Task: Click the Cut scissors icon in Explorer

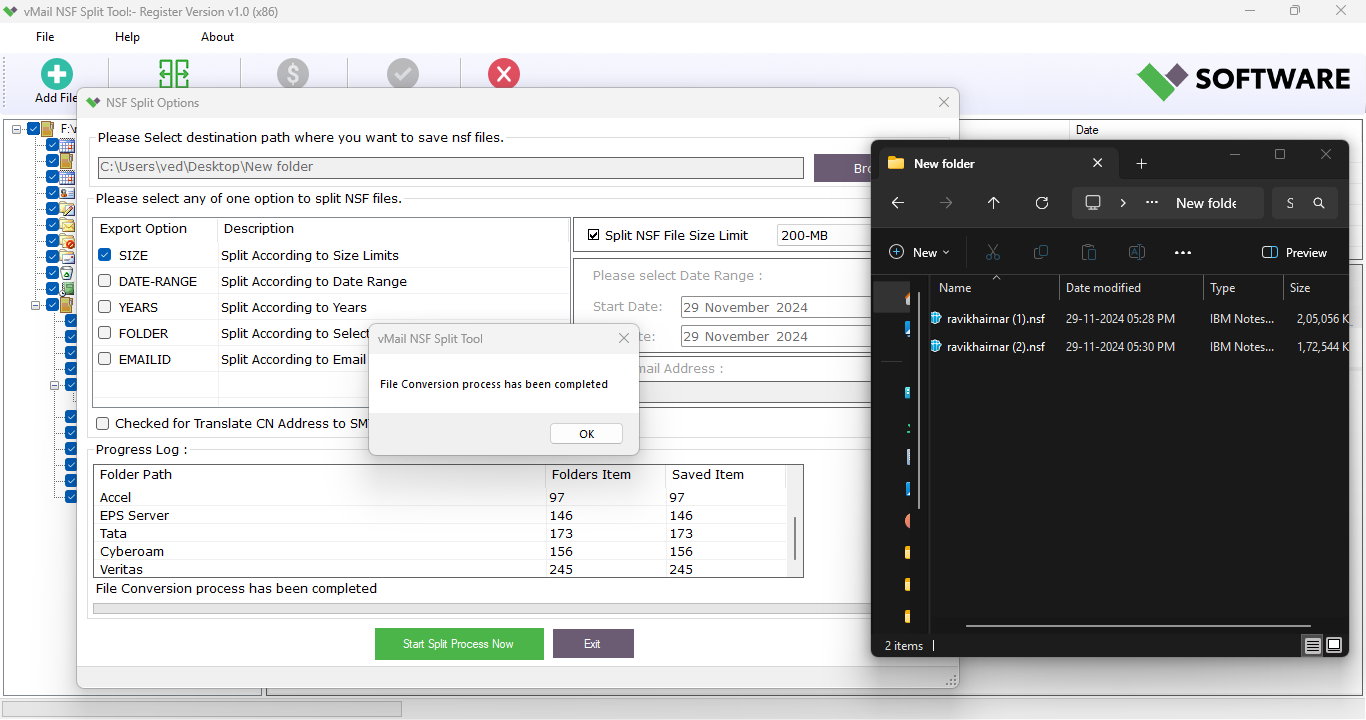Action: point(992,253)
